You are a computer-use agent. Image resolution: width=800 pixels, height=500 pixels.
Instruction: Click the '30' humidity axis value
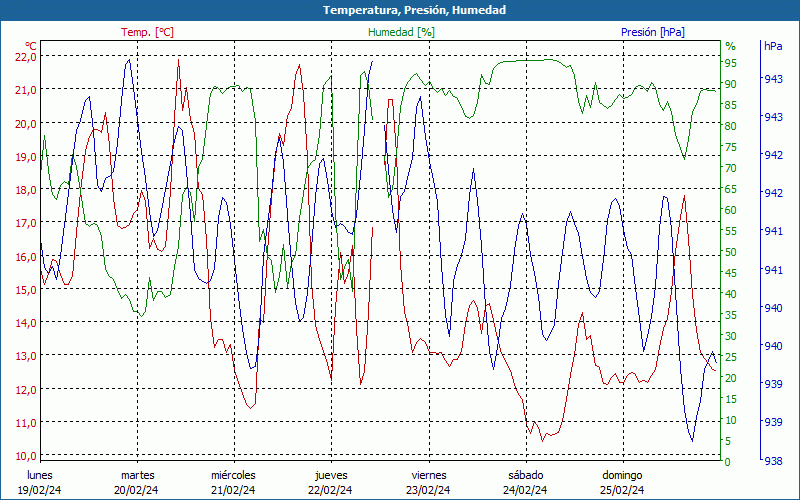(x=731, y=336)
